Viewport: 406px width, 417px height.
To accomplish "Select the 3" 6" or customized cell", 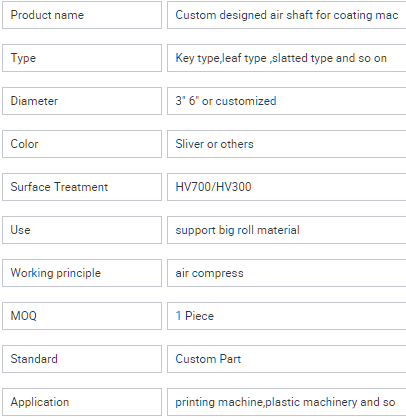I will [286, 101].
